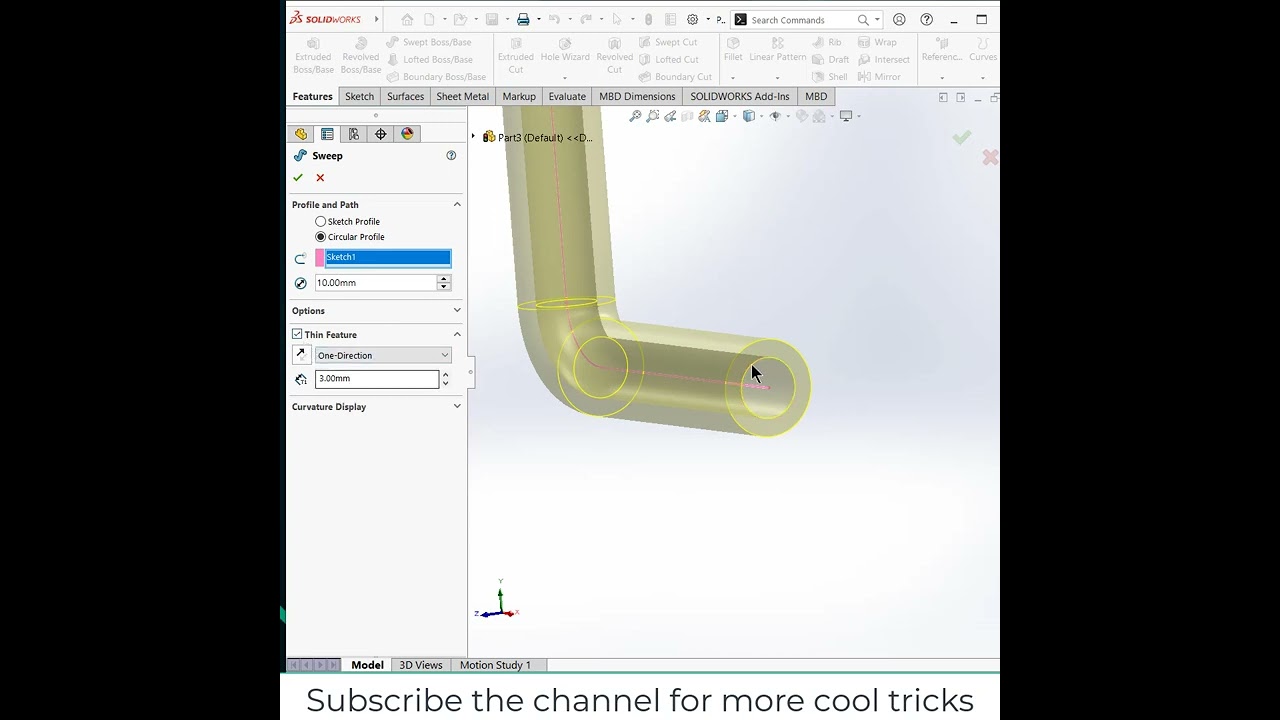Open Sweep help question mark icon
Image resolution: width=1280 pixels, height=720 pixels.
[x=451, y=156]
